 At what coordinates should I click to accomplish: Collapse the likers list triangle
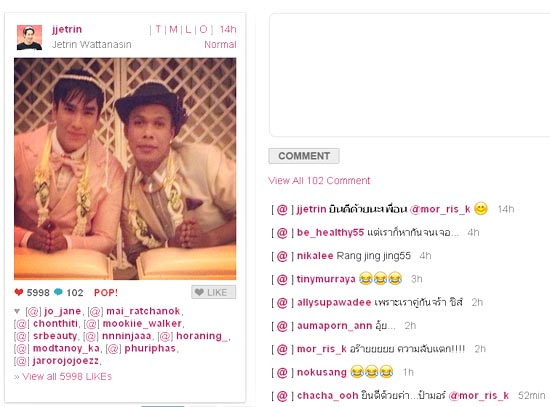tap(17, 311)
